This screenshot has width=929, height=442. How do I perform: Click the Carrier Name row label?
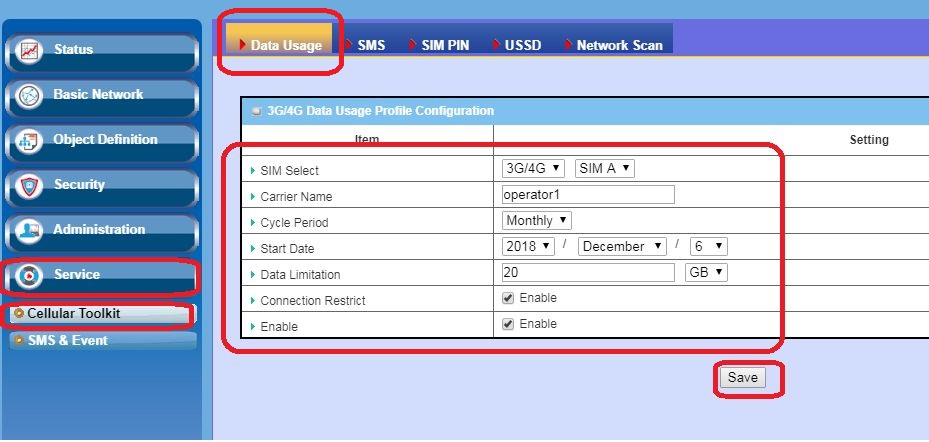(x=296, y=197)
